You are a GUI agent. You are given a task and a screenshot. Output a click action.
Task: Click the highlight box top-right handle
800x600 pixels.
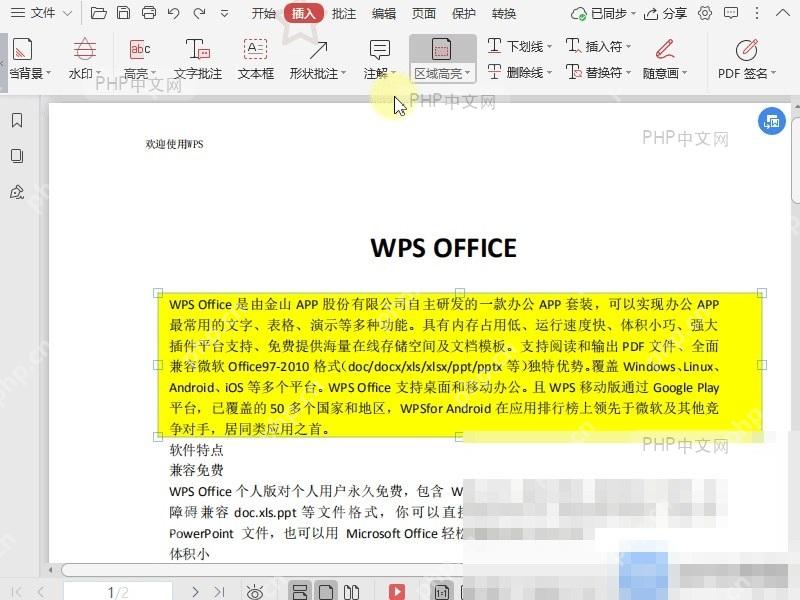click(762, 293)
